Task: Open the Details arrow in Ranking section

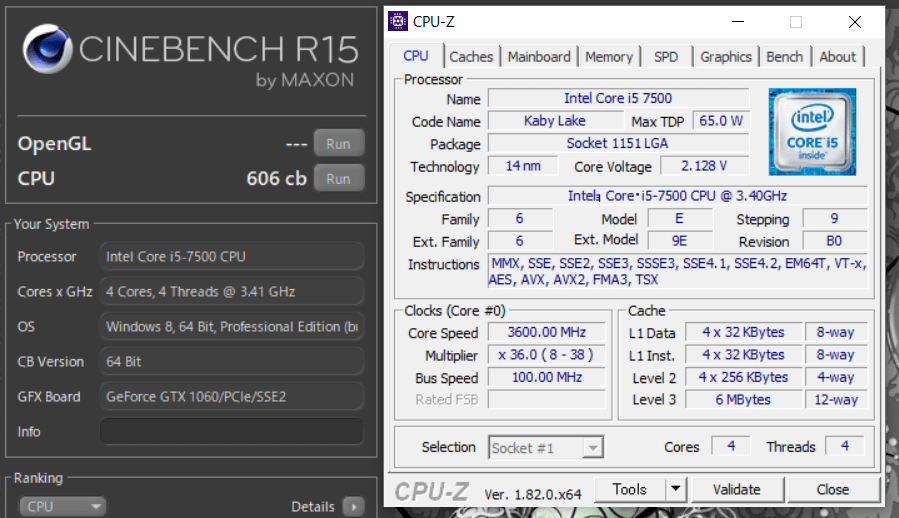Action: click(354, 507)
